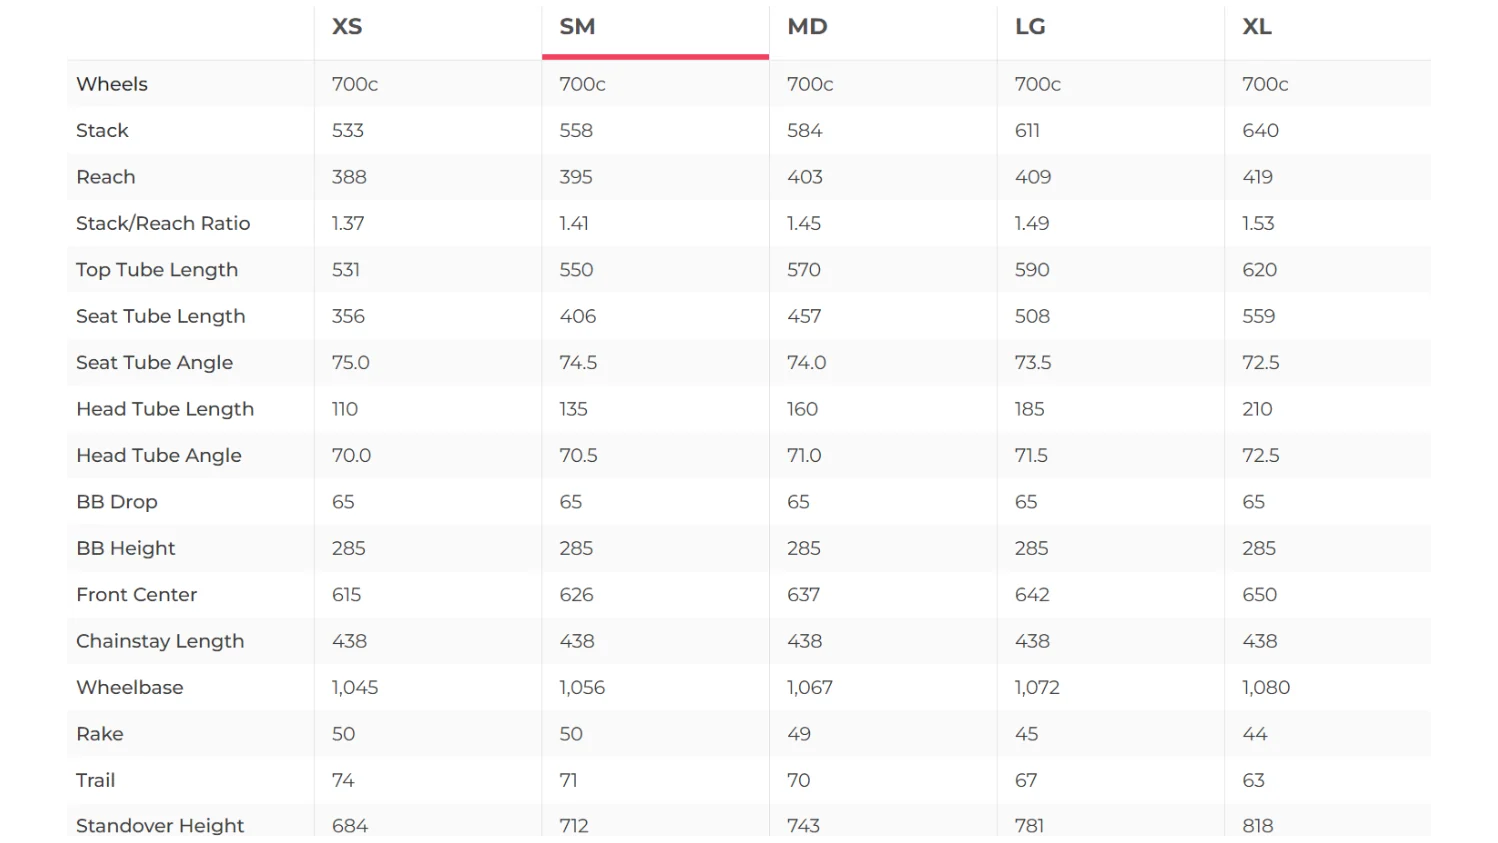The width and height of the screenshot is (1498, 843).
Task: Click the Stack/Reach Ratio label
Action: tap(163, 223)
